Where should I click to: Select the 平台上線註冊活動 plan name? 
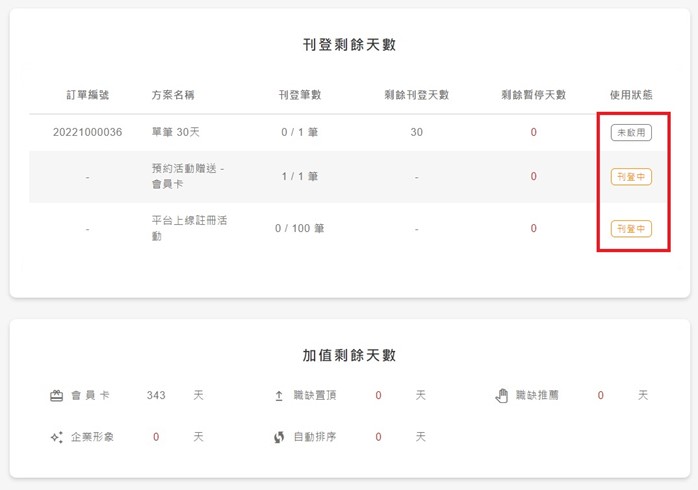point(189,228)
